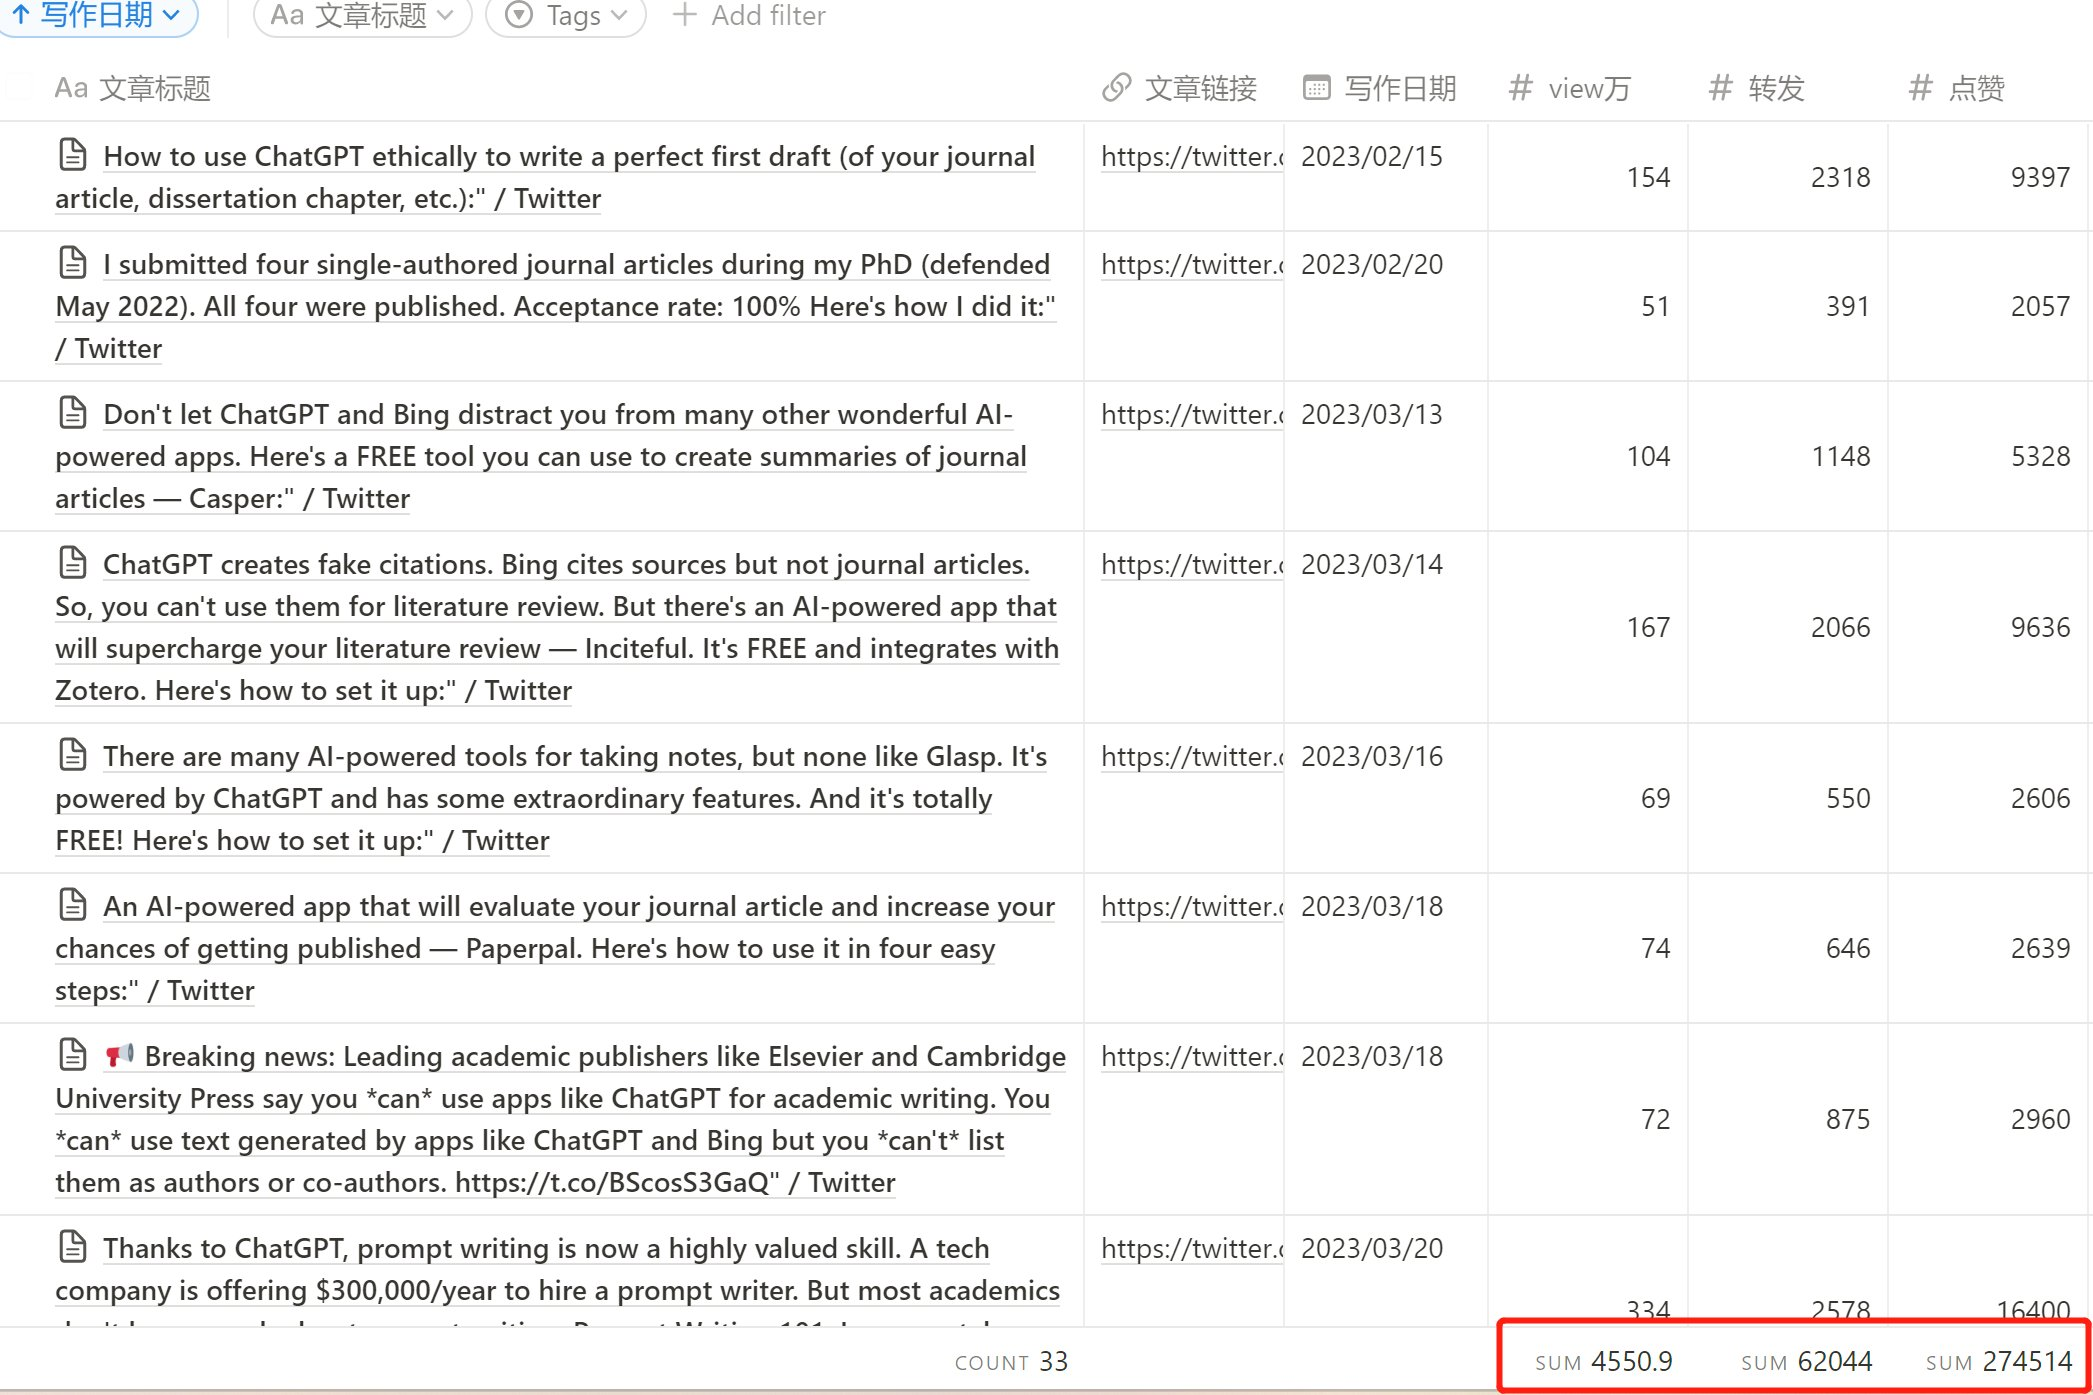Open page icon of four single-authored articles row
The height and width of the screenshot is (1395, 2093).
[x=73, y=263]
